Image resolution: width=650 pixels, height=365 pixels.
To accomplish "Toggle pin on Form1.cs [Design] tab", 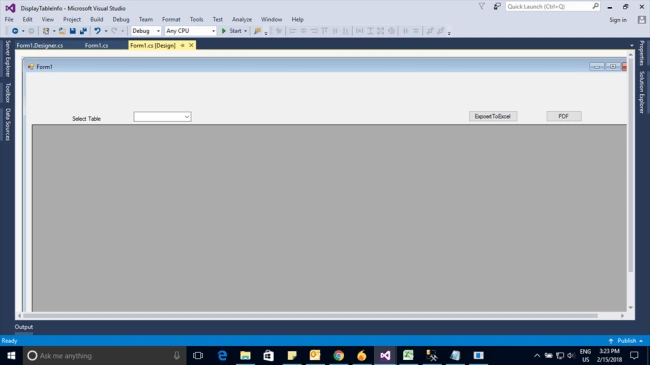I will point(182,45).
